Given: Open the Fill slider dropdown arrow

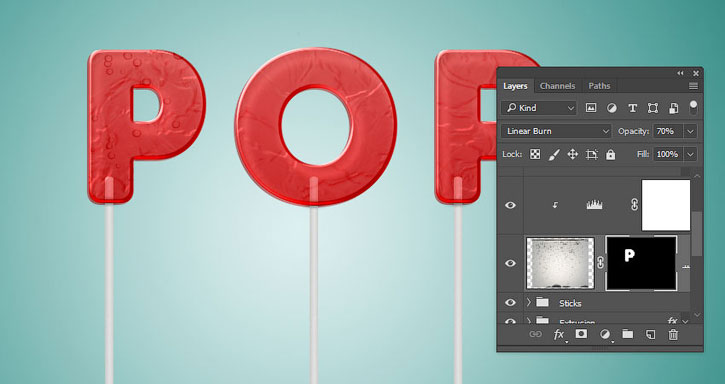Looking at the screenshot, I should (690, 154).
